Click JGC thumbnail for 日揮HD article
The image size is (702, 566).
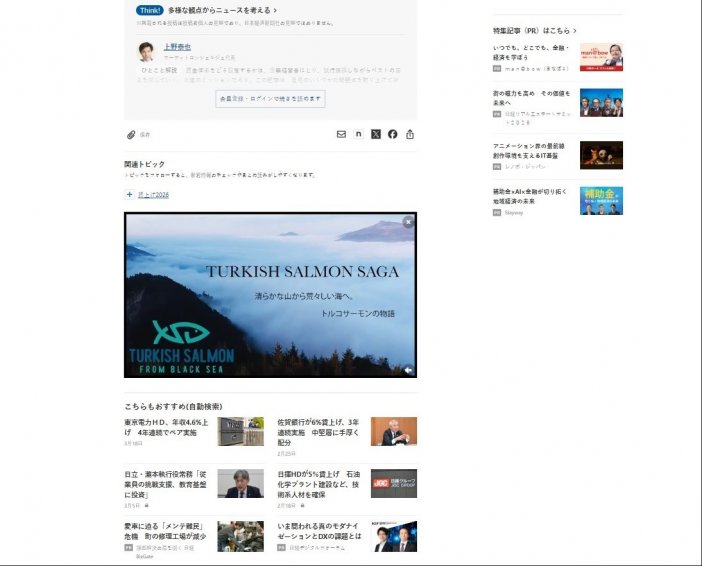(x=394, y=483)
